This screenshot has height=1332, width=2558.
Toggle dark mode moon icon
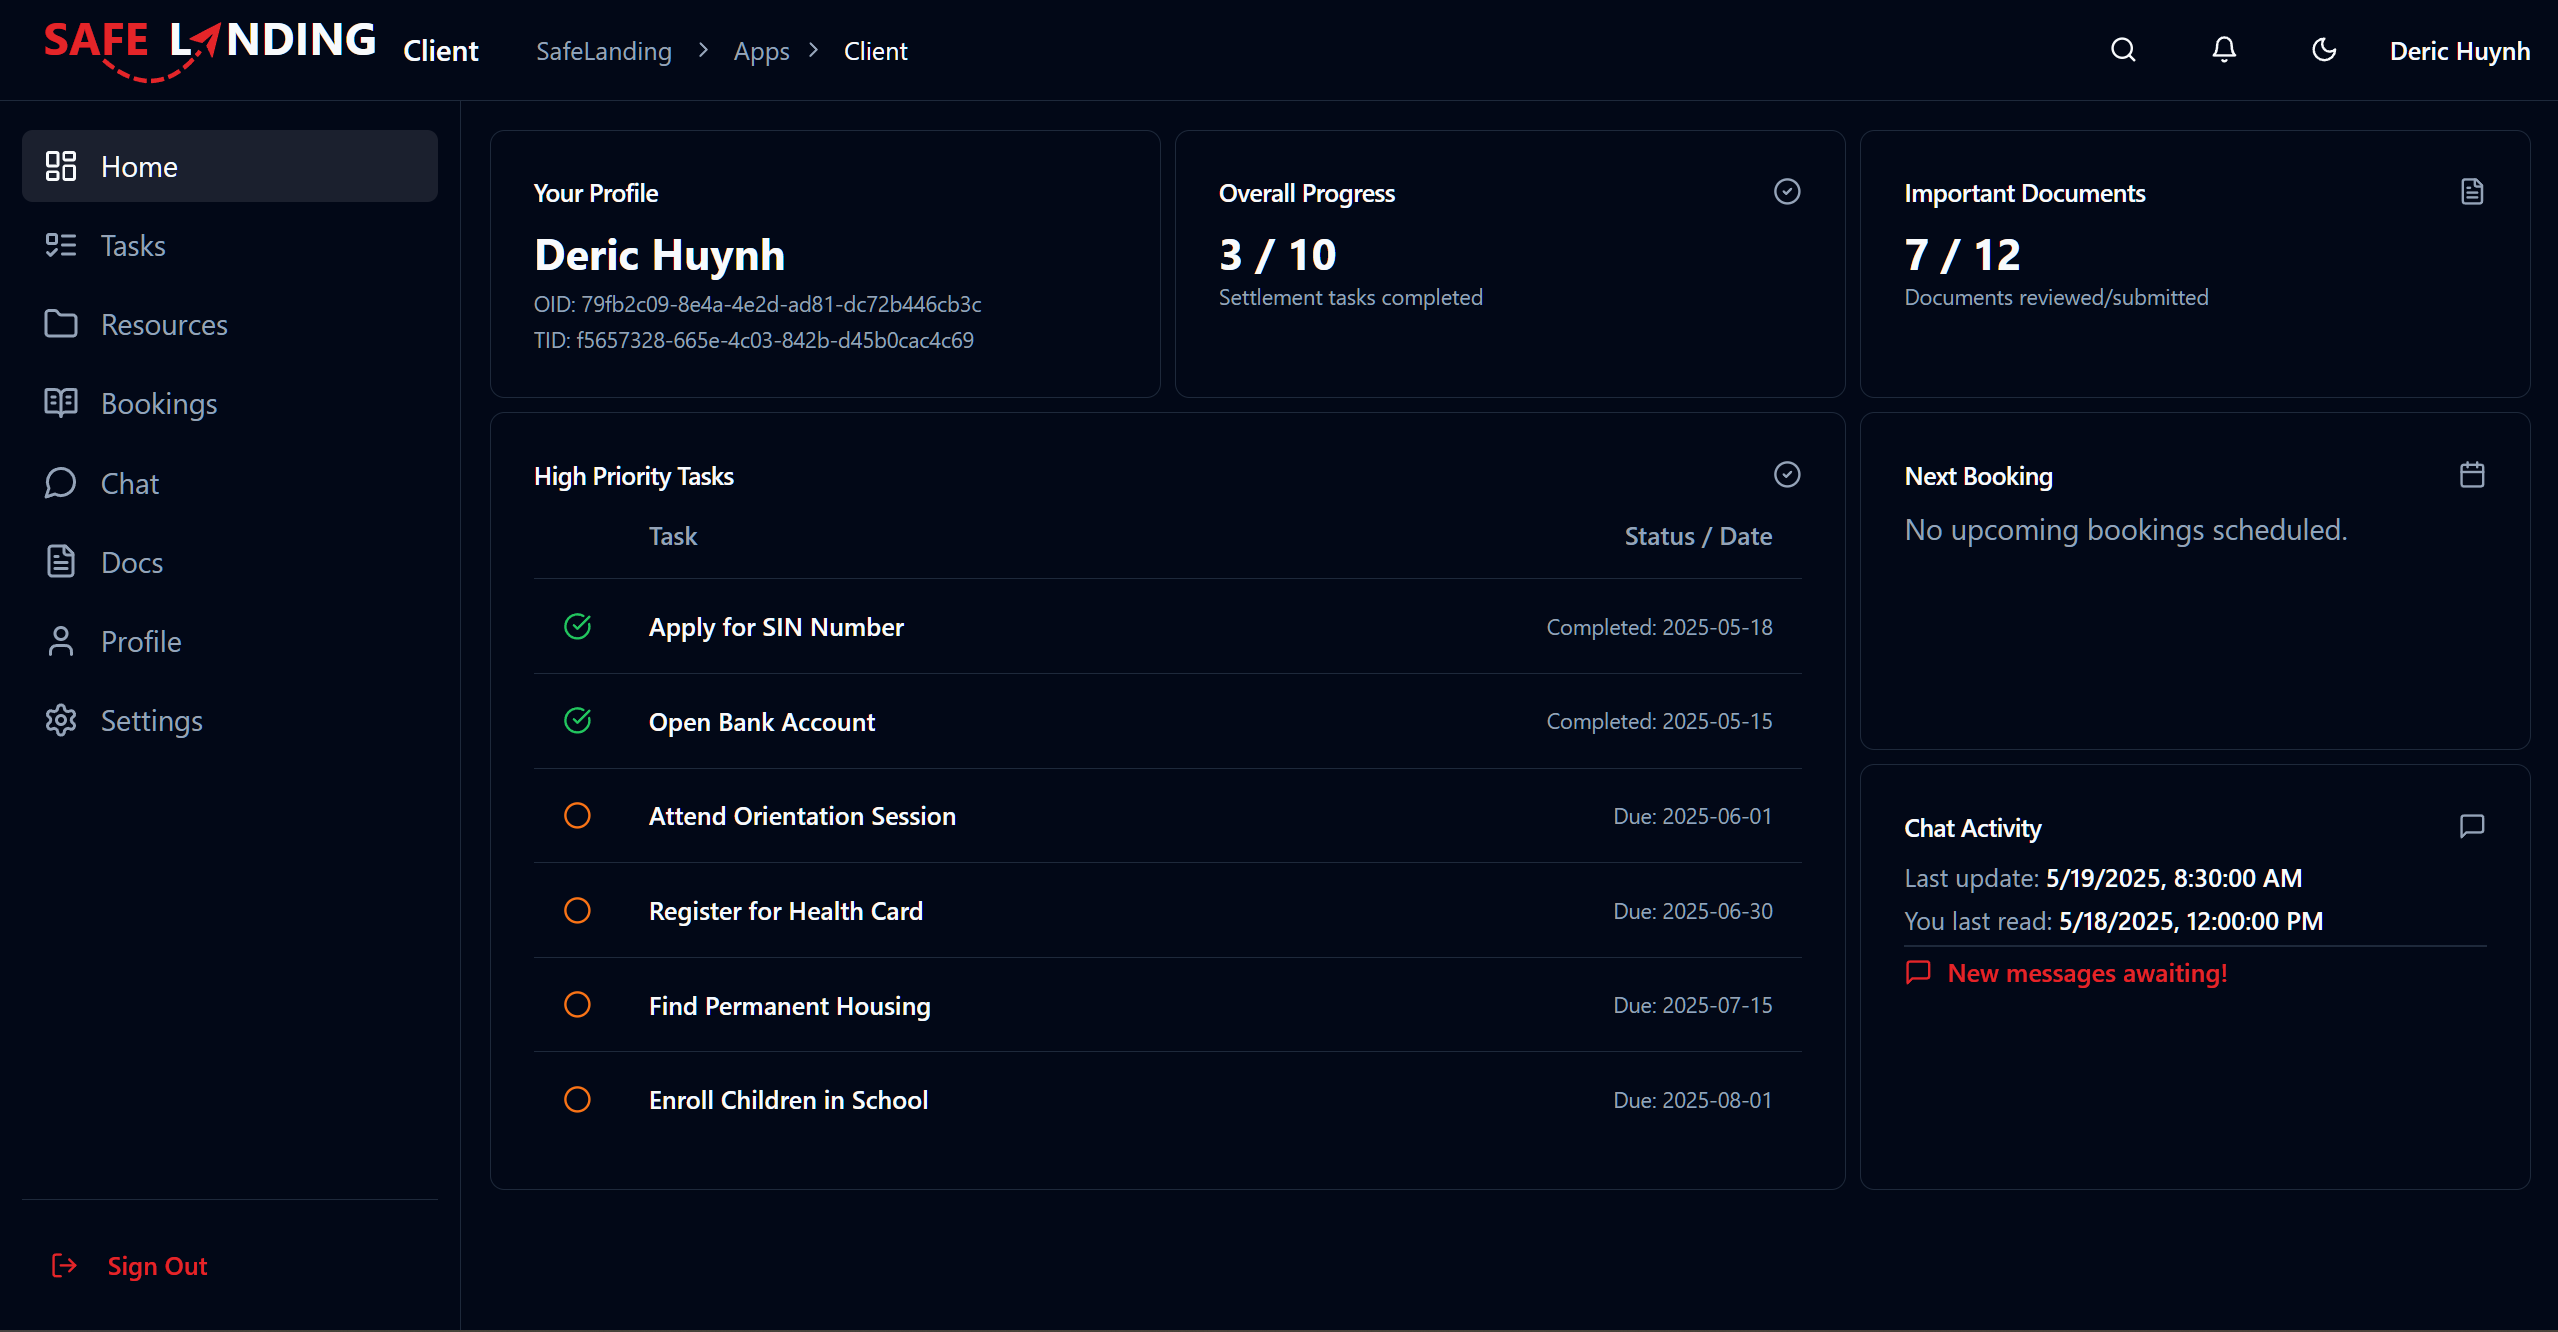(x=2324, y=50)
